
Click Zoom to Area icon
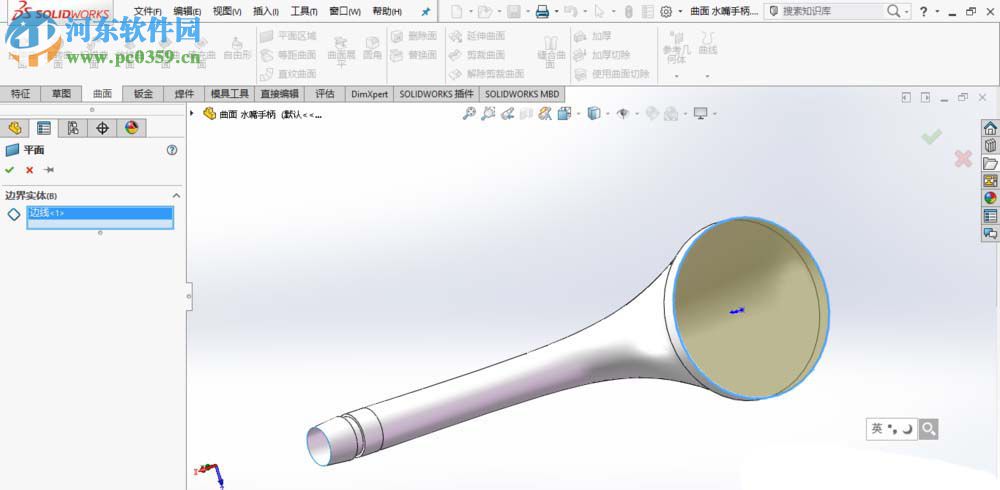[x=488, y=114]
